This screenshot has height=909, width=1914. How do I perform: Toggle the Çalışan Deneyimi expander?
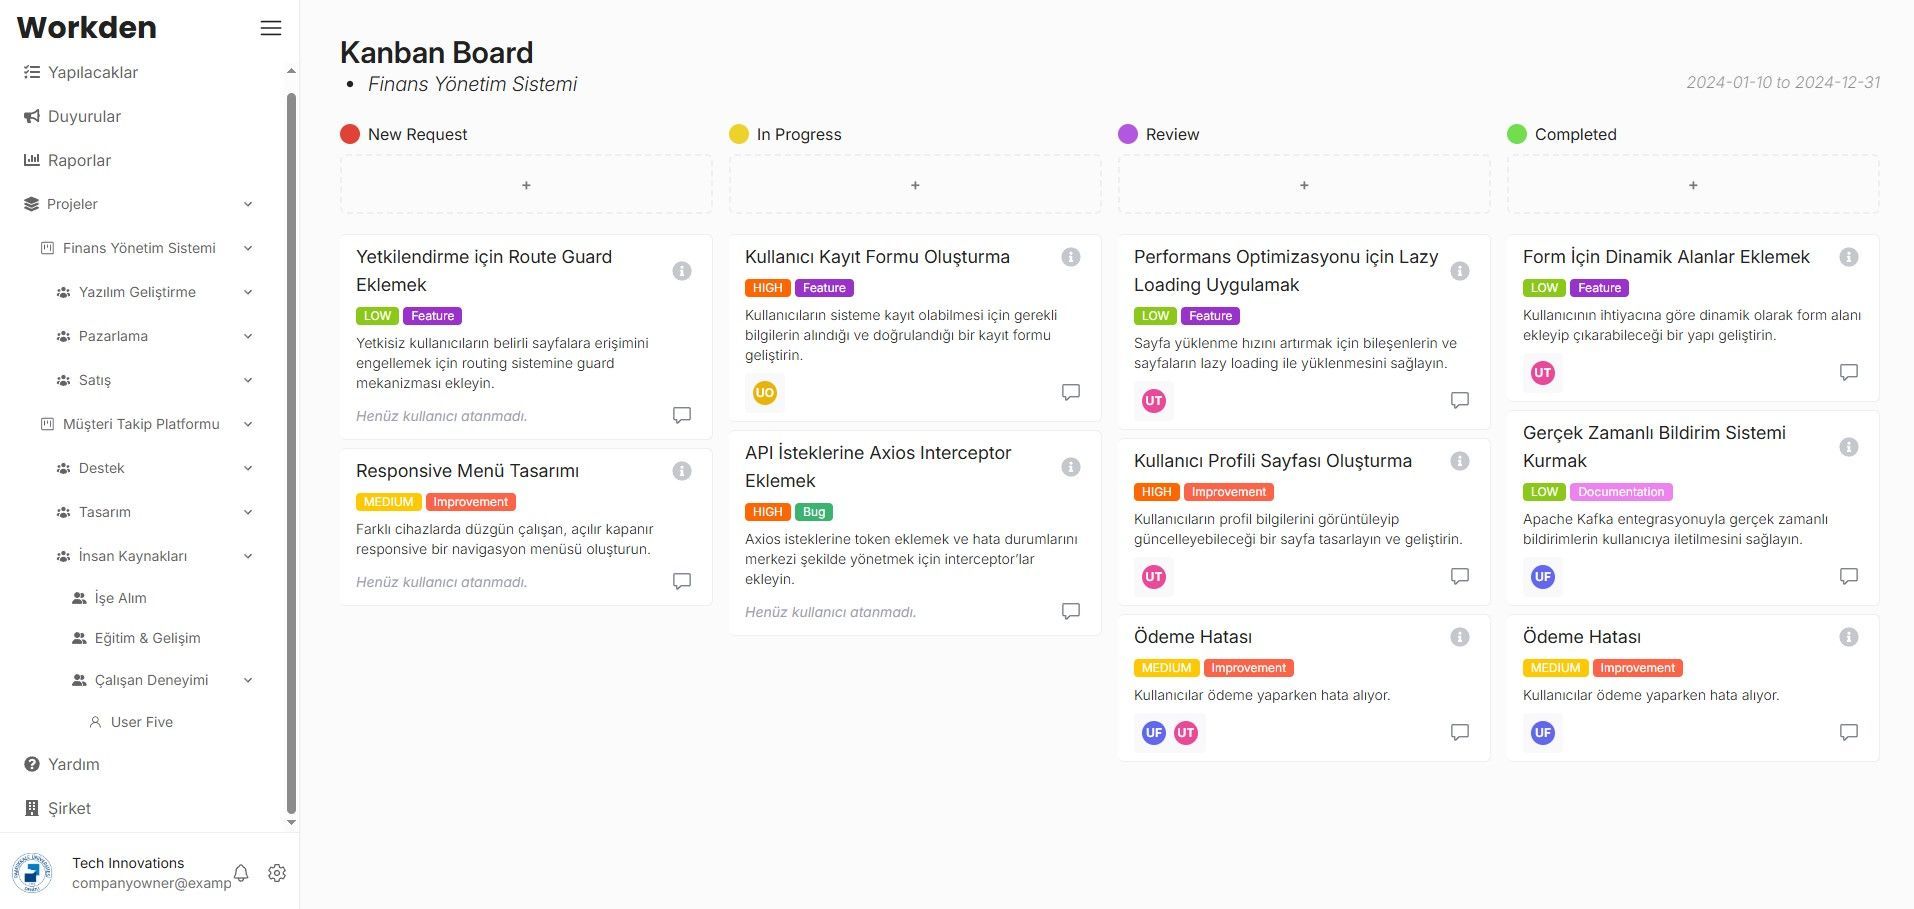[248, 680]
